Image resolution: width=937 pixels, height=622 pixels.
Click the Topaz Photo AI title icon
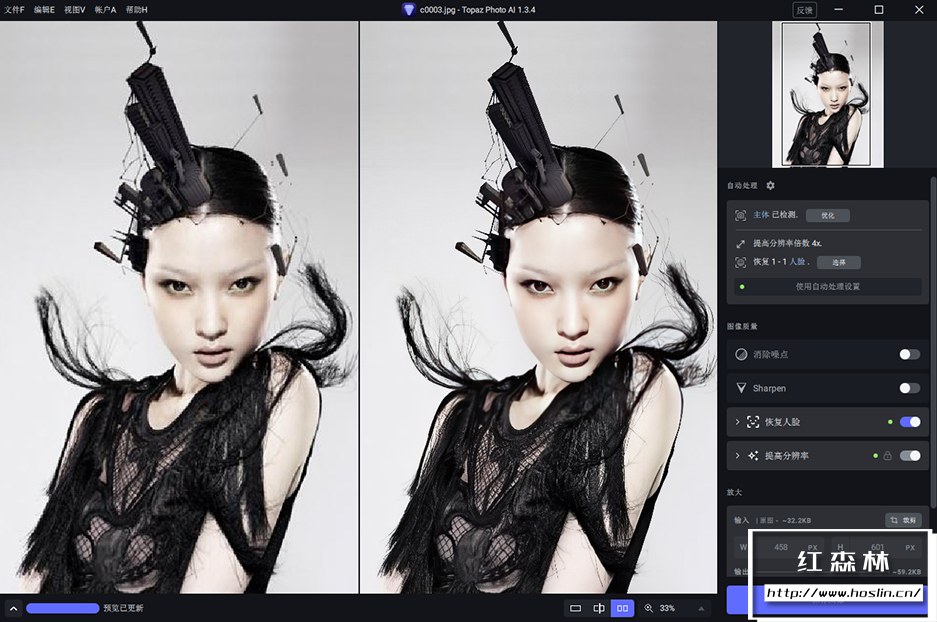[409, 10]
